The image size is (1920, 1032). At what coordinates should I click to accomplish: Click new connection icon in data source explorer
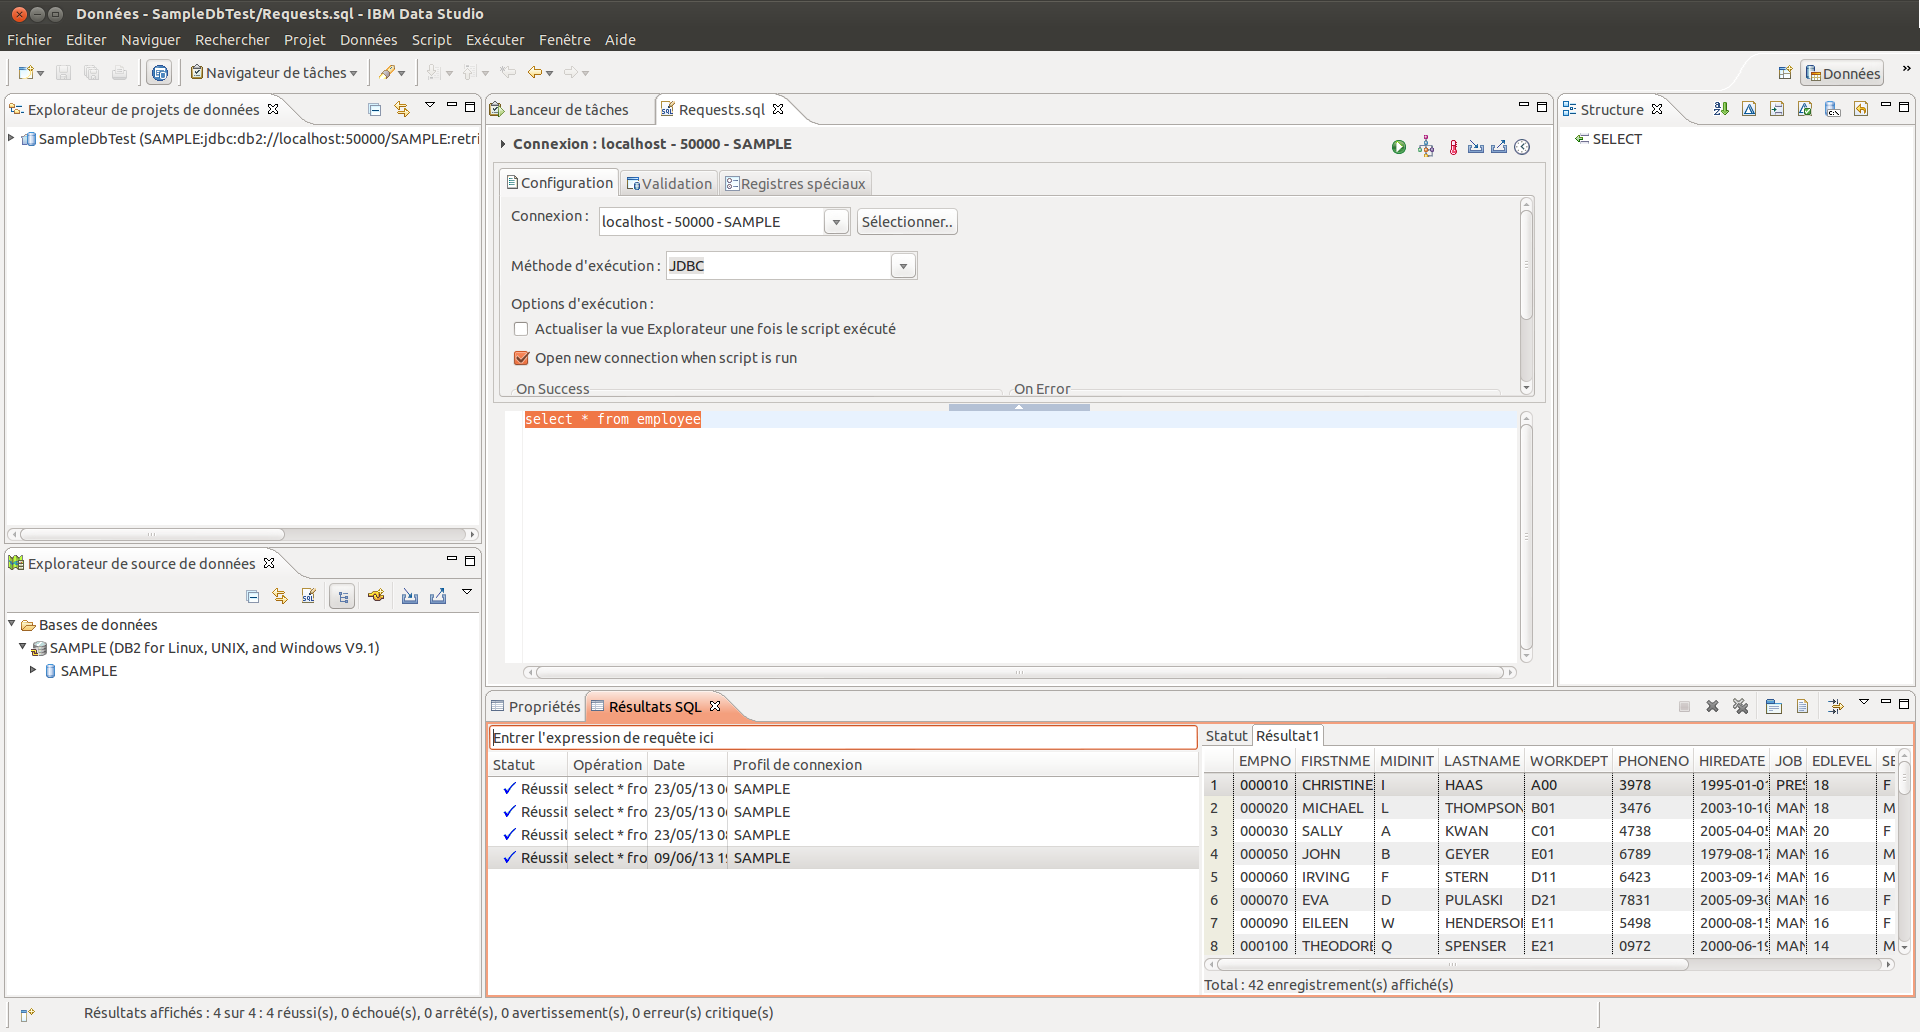pyautogui.click(x=376, y=596)
